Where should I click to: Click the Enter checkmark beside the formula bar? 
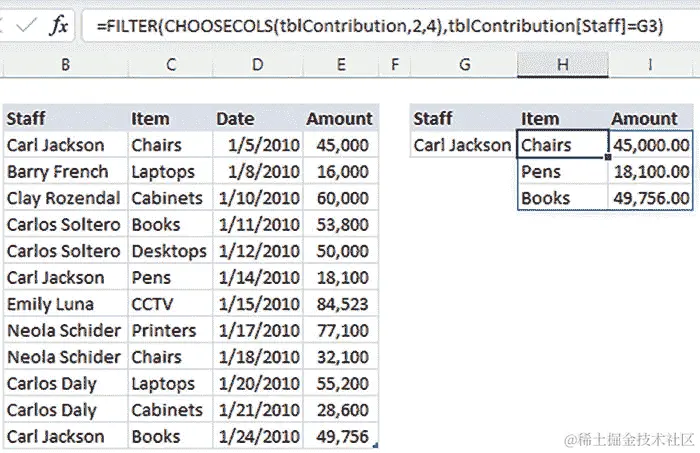[25, 25]
